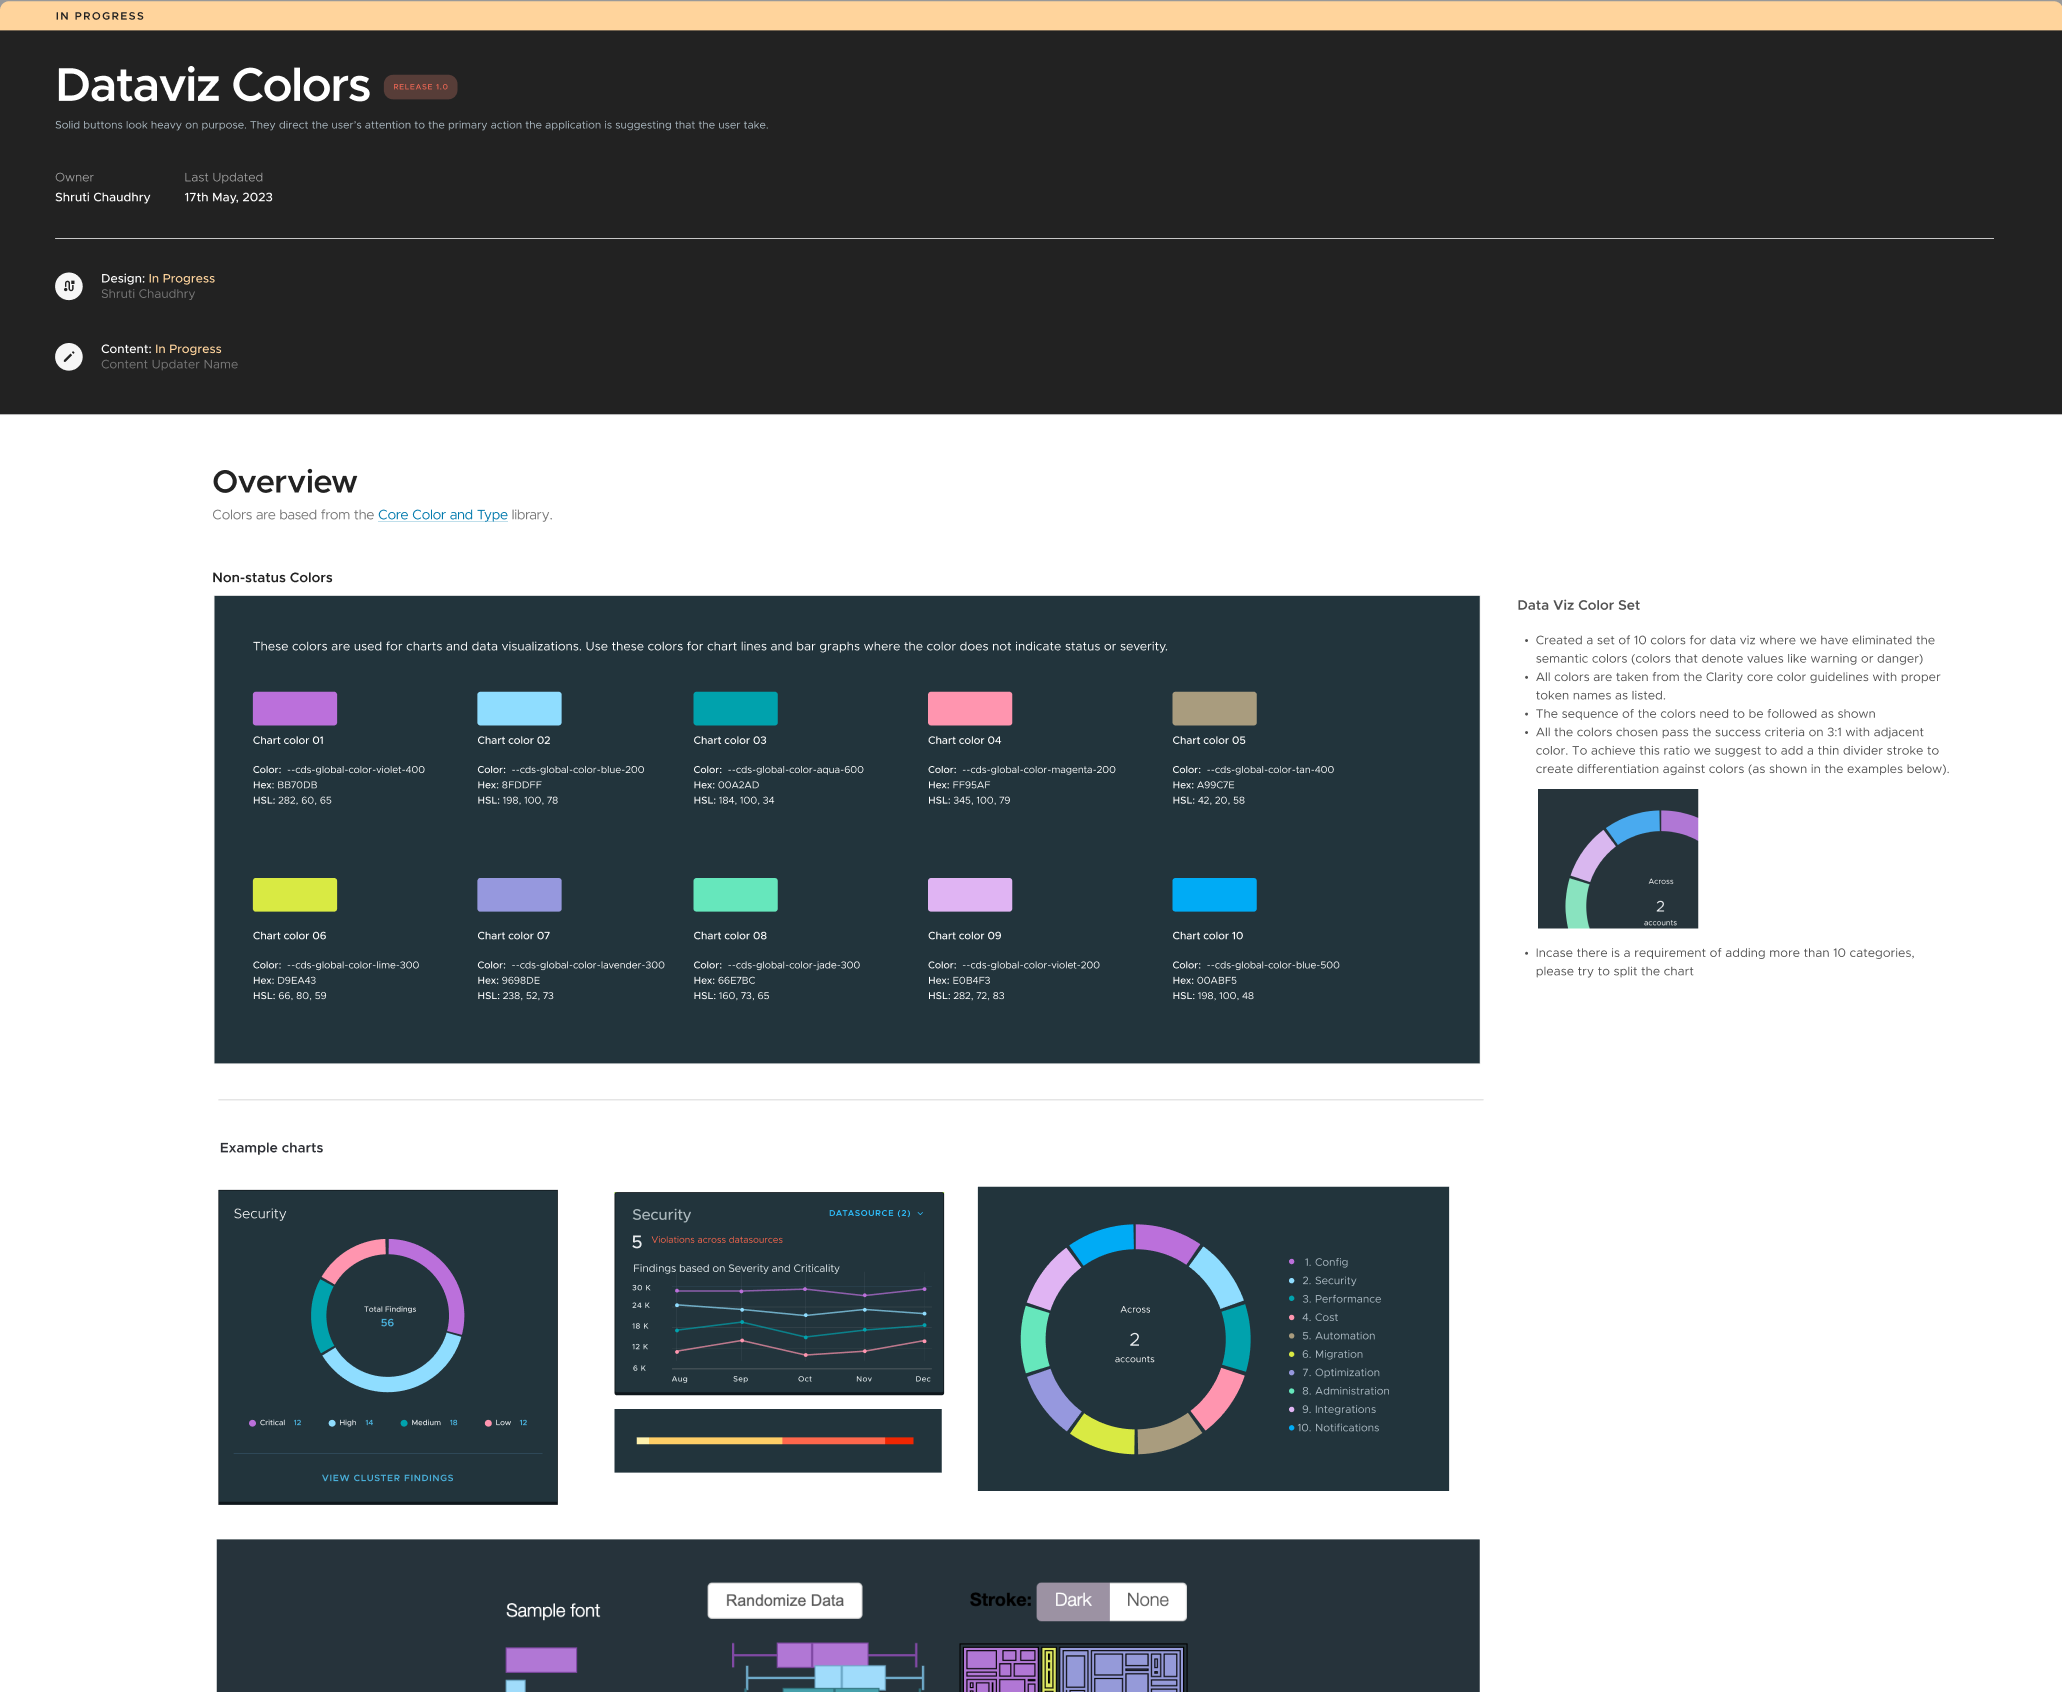Click the Critical legend dot
This screenshot has height=1692, width=2062.
pos(252,1423)
